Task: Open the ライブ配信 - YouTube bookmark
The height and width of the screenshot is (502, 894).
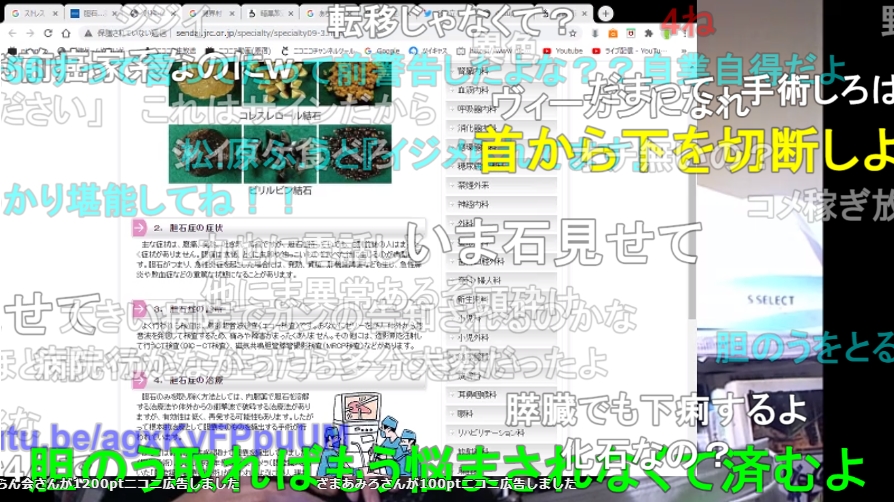Action: (x=630, y=51)
